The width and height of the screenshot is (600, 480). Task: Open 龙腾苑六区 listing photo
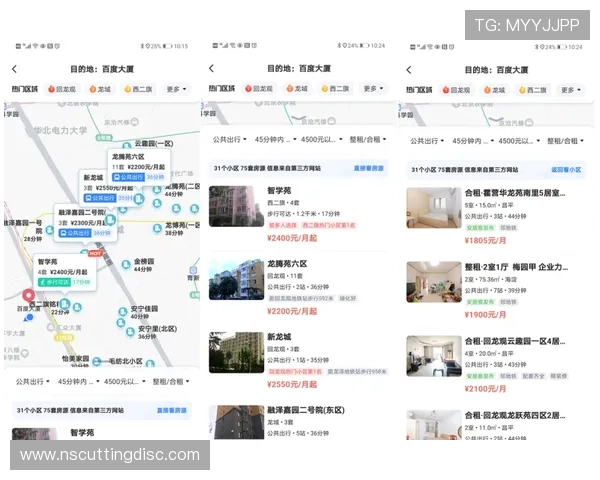[x=236, y=279]
